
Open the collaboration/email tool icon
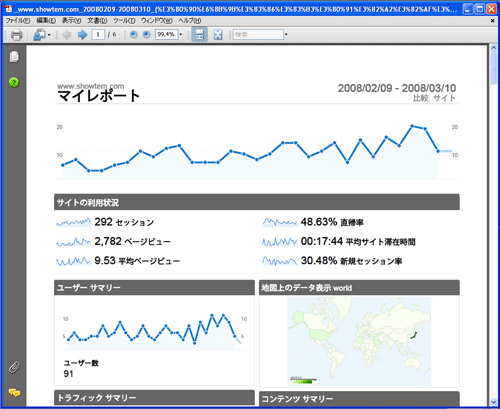pyautogui.click(x=40, y=35)
